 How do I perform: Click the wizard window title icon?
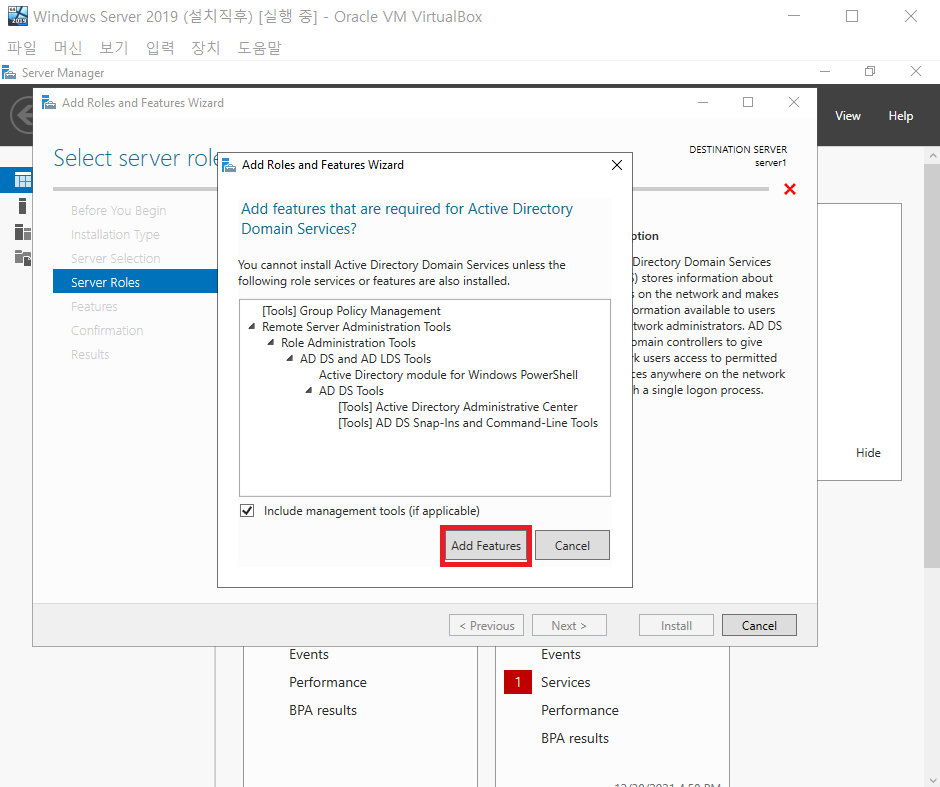pos(49,102)
